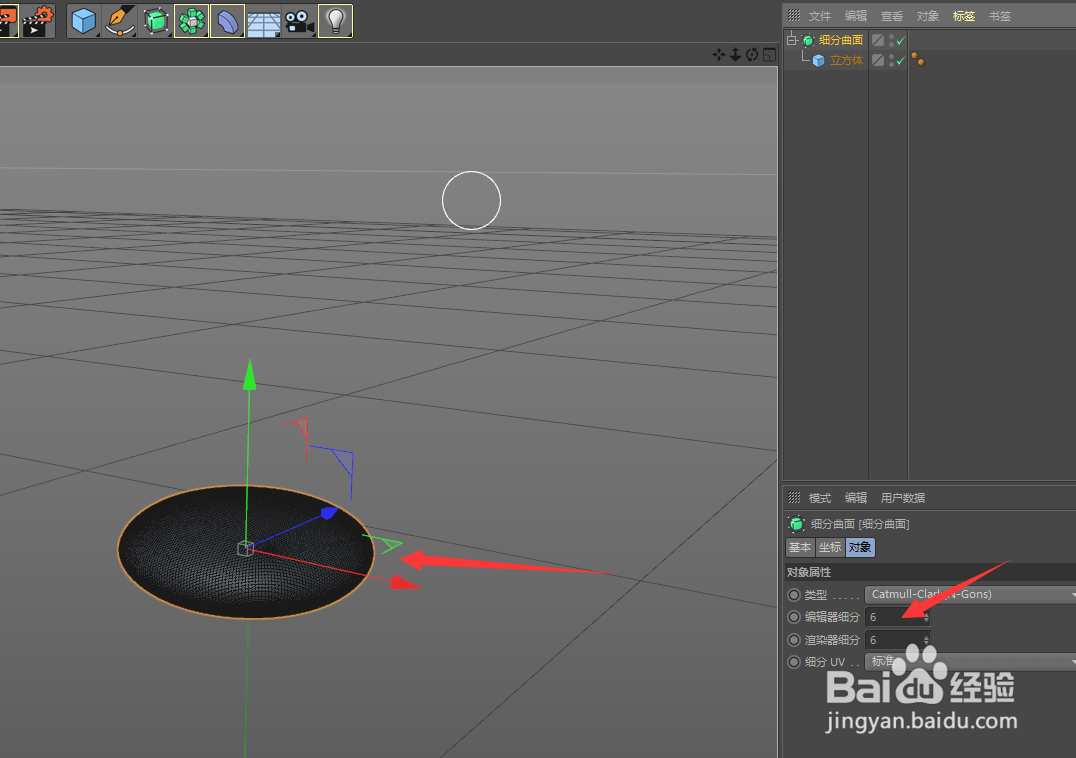Image resolution: width=1076 pixels, height=758 pixels.
Task: Click the blue Z-axis handle in viewport
Action: click(329, 512)
